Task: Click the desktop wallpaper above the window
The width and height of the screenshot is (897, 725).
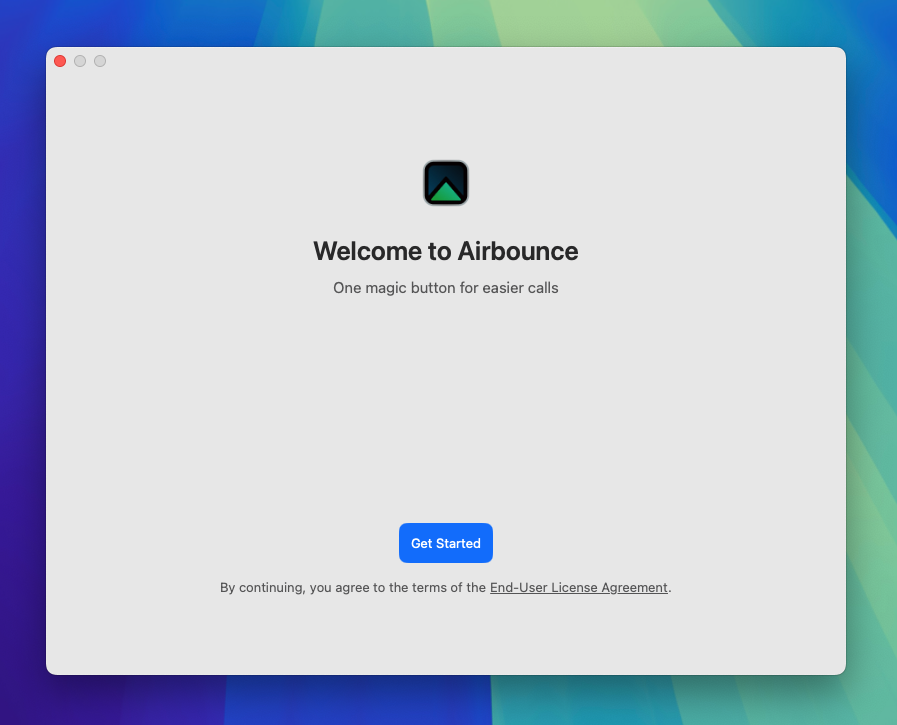Action: (445, 22)
